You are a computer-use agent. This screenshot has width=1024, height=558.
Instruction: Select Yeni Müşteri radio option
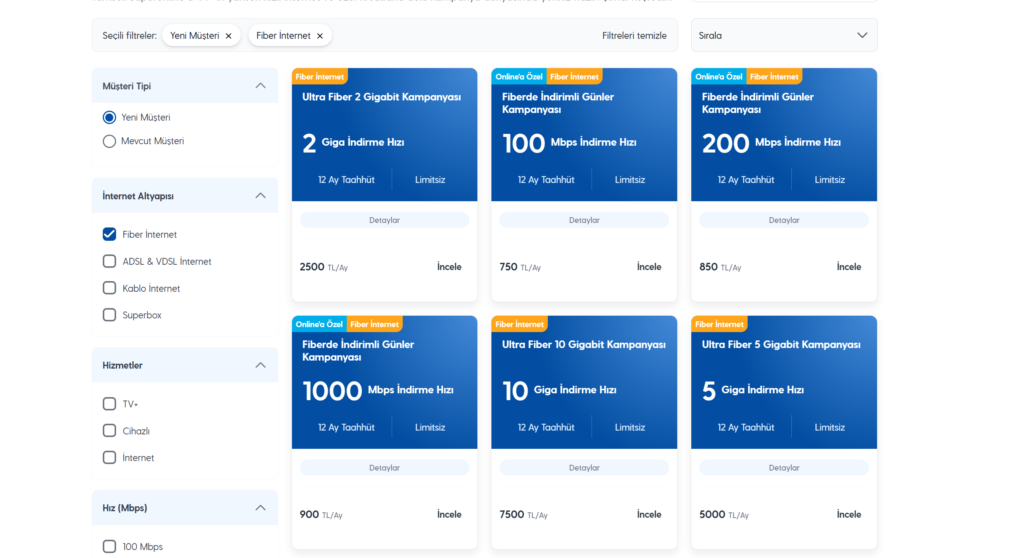click(110, 117)
